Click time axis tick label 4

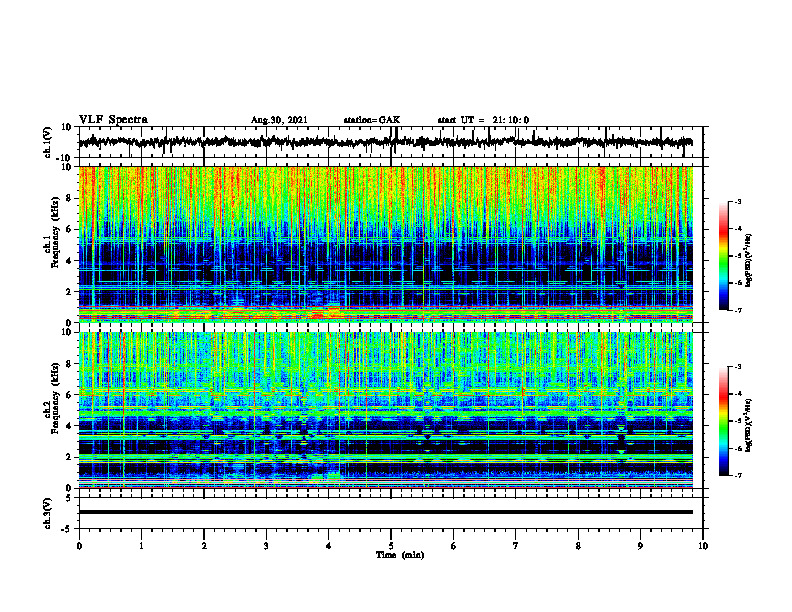[x=329, y=546]
